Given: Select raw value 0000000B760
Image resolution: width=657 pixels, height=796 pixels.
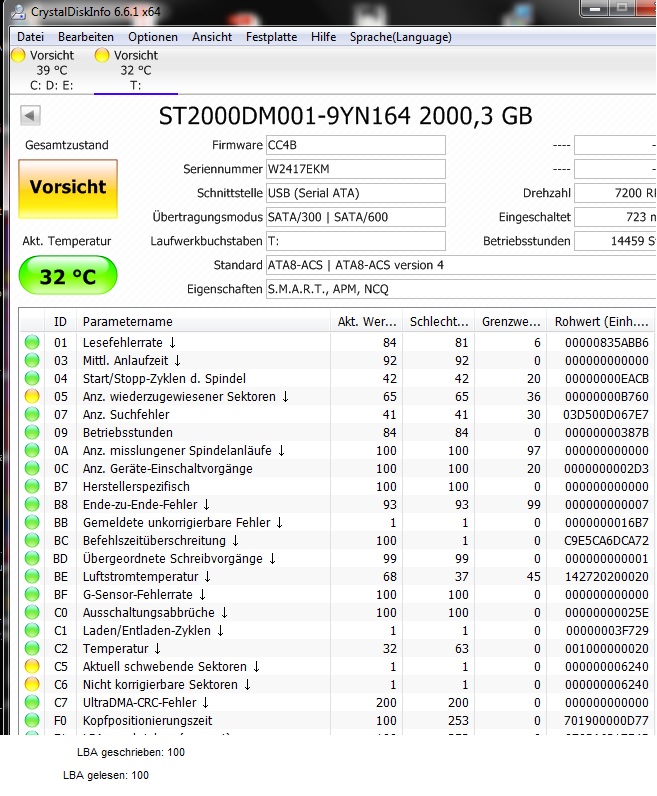Looking at the screenshot, I should pyautogui.click(x=607, y=396).
